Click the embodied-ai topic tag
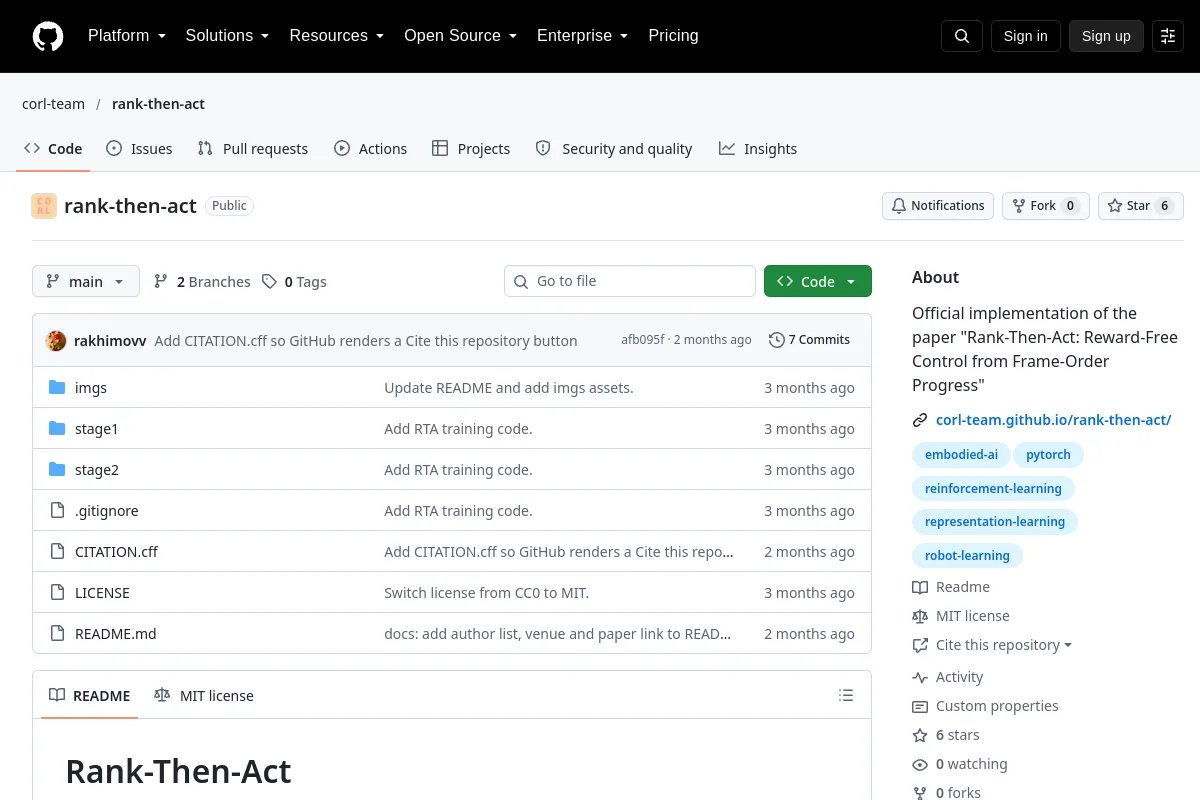Viewport: 1200px width, 800px height. [961, 454]
